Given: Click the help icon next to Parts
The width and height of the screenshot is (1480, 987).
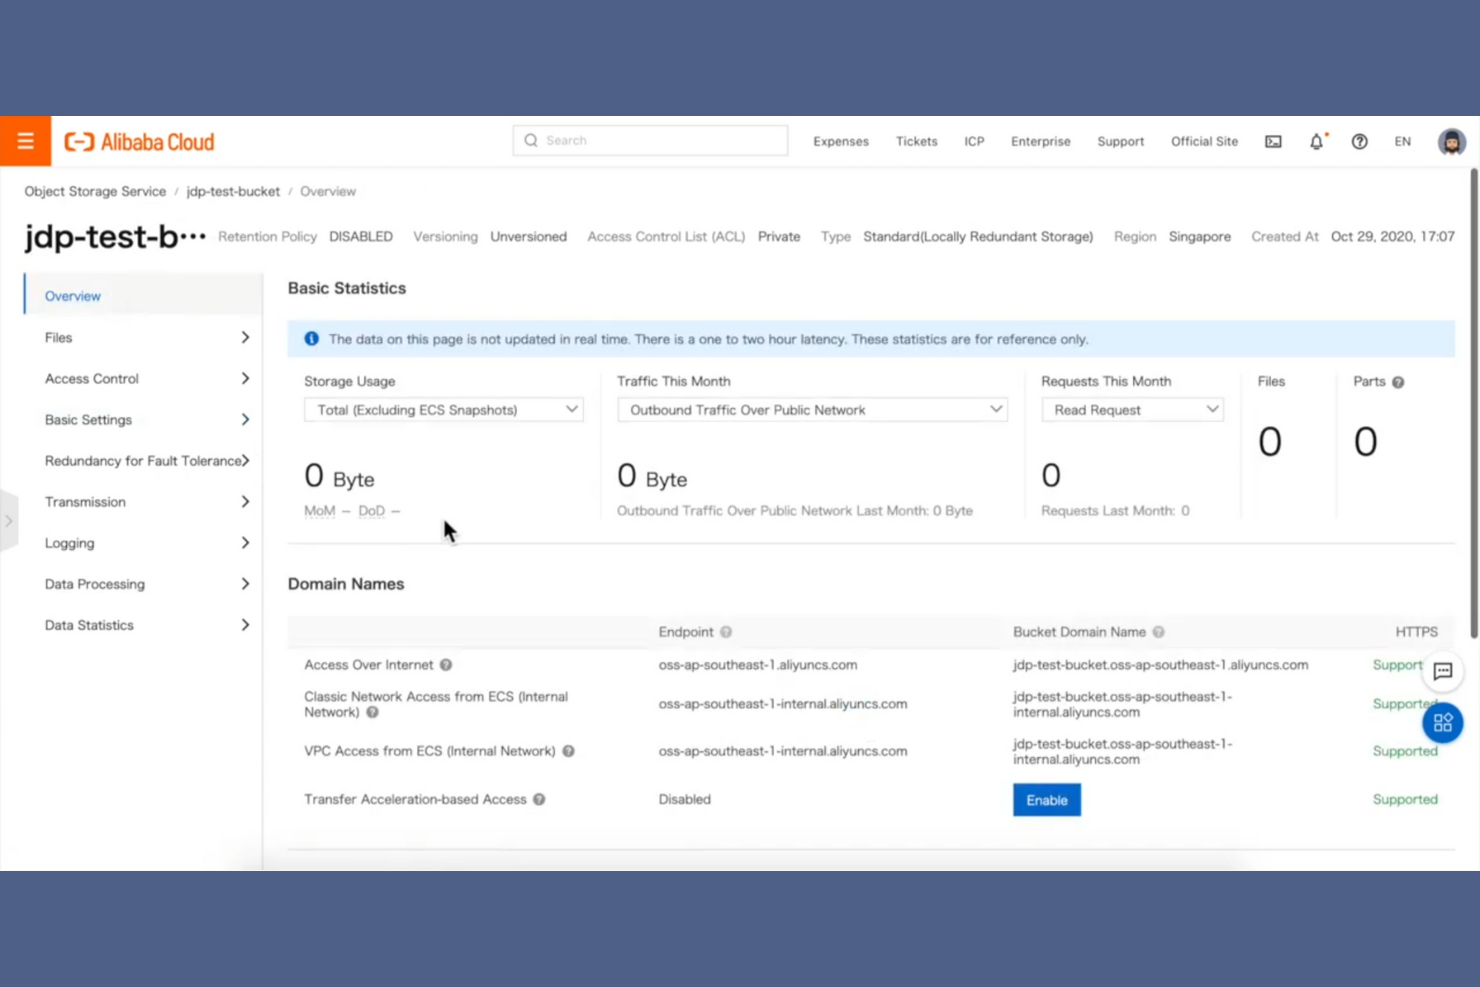Looking at the screenshot, I should click(x=1398, y=382).
